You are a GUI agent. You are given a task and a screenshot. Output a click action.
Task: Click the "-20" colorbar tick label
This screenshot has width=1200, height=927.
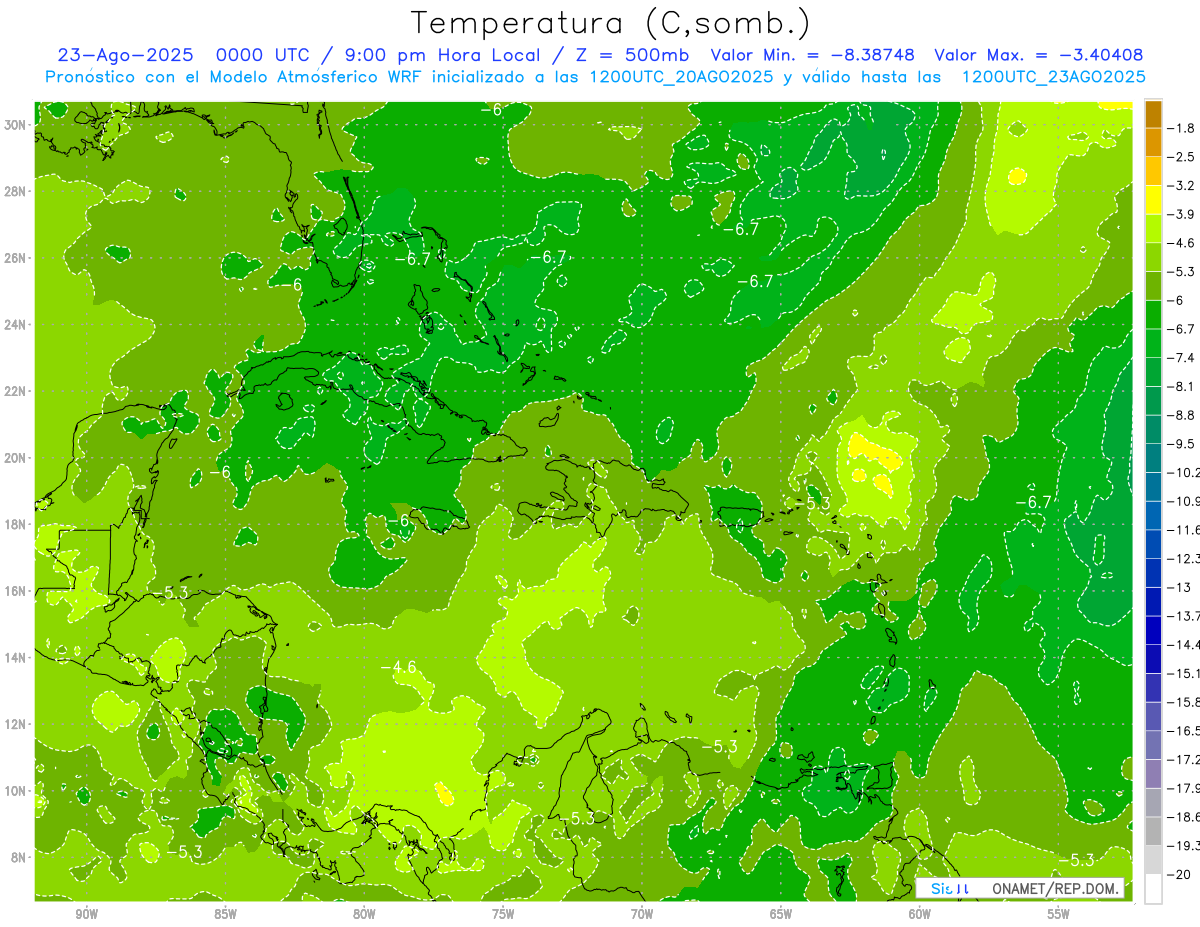tap(1178, 873)
